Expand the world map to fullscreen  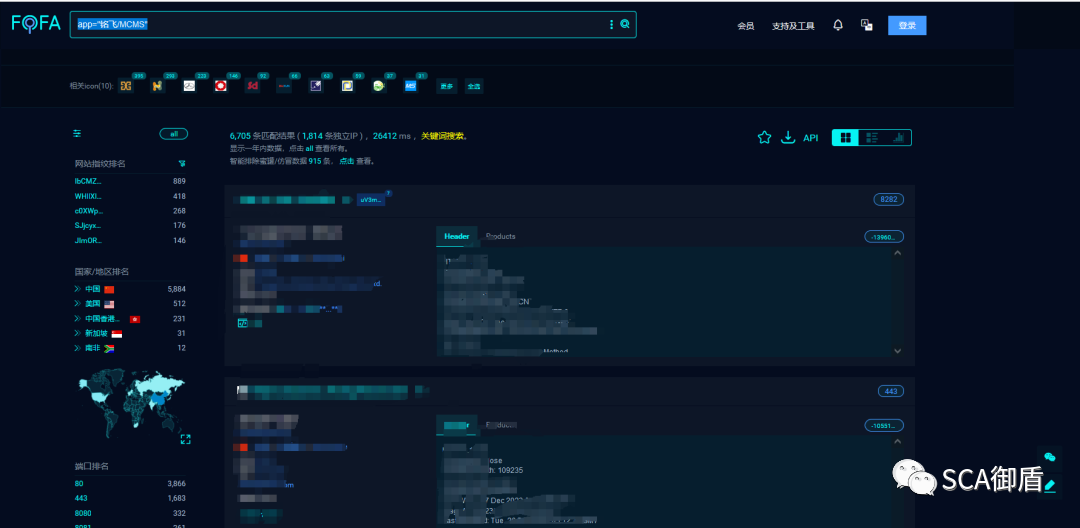(185, 439)
